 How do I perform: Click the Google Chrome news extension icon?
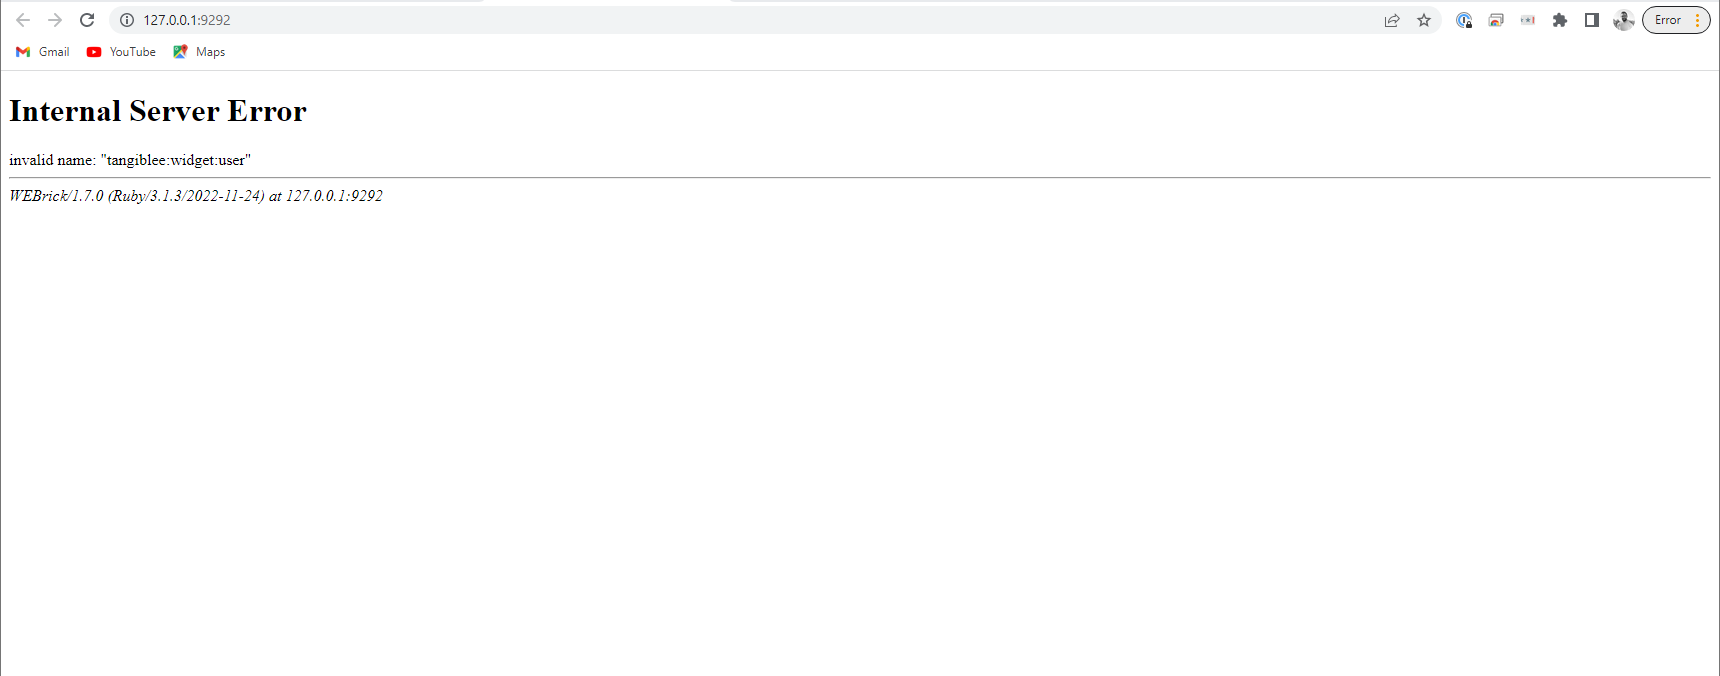[x=1496, y=19]
